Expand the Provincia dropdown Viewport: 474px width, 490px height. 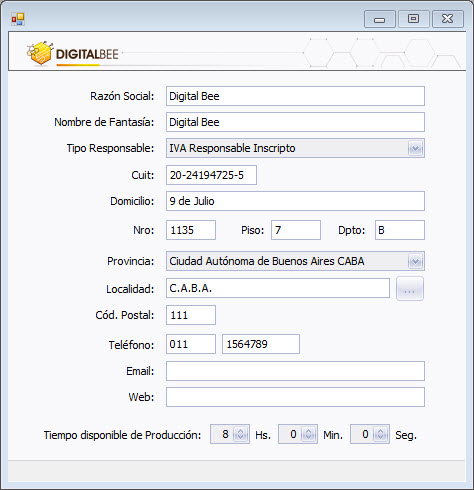click(x=415, y=261)
